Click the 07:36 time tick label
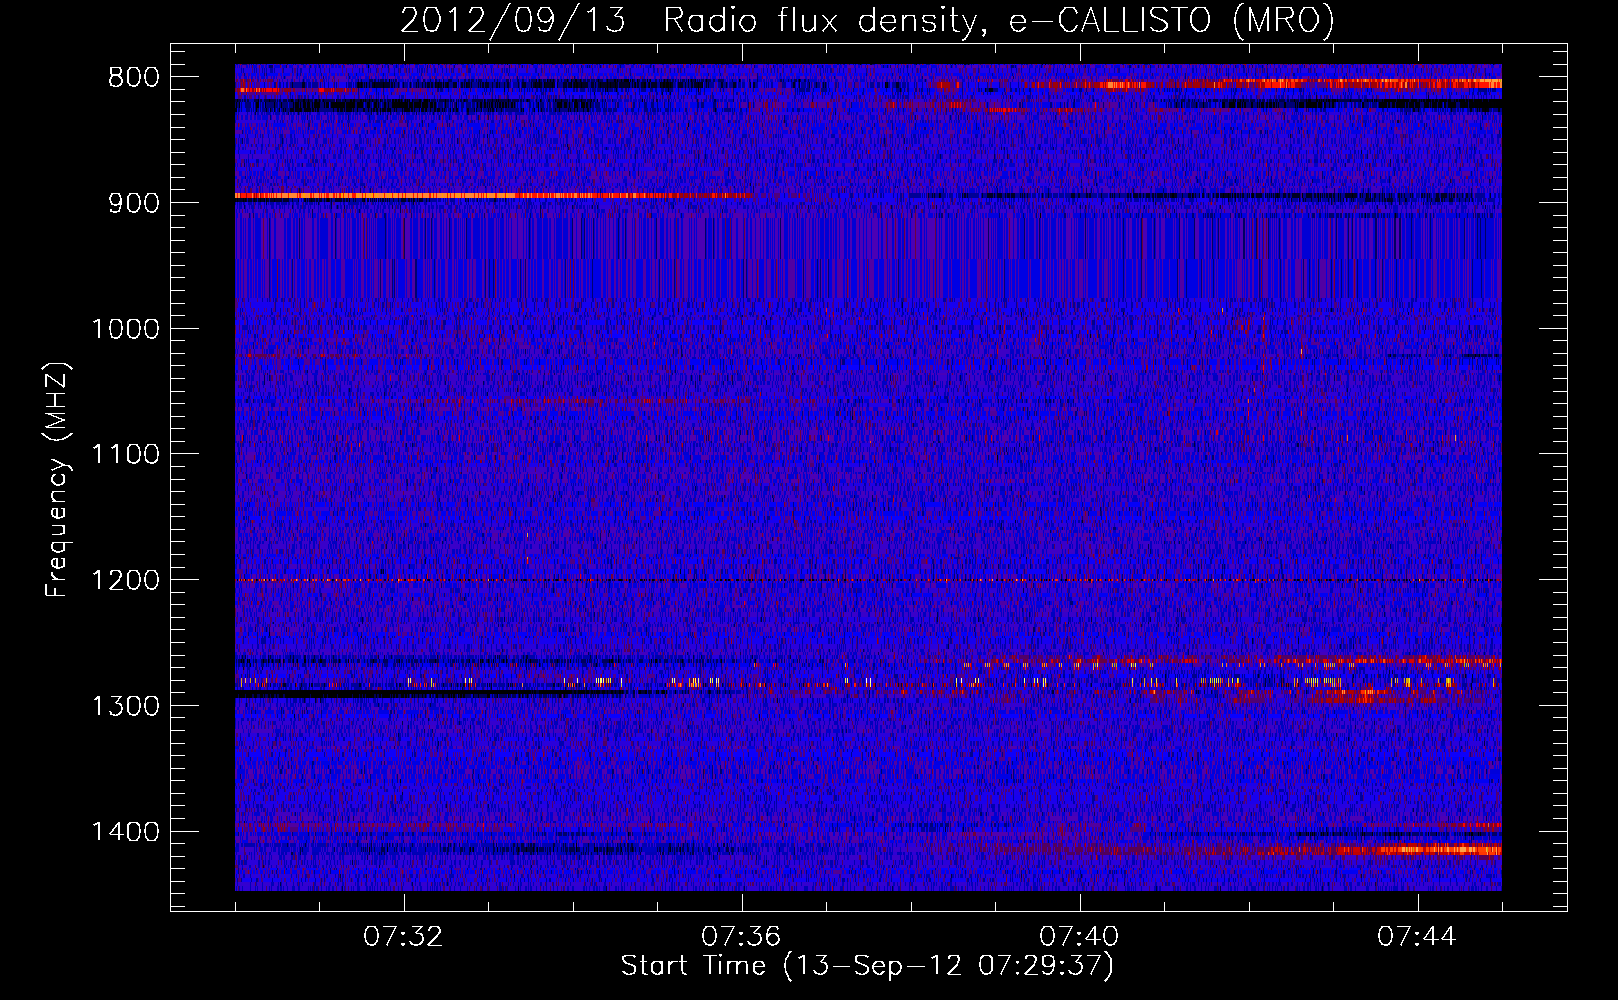1618x1000 pixels. [741, 937]
